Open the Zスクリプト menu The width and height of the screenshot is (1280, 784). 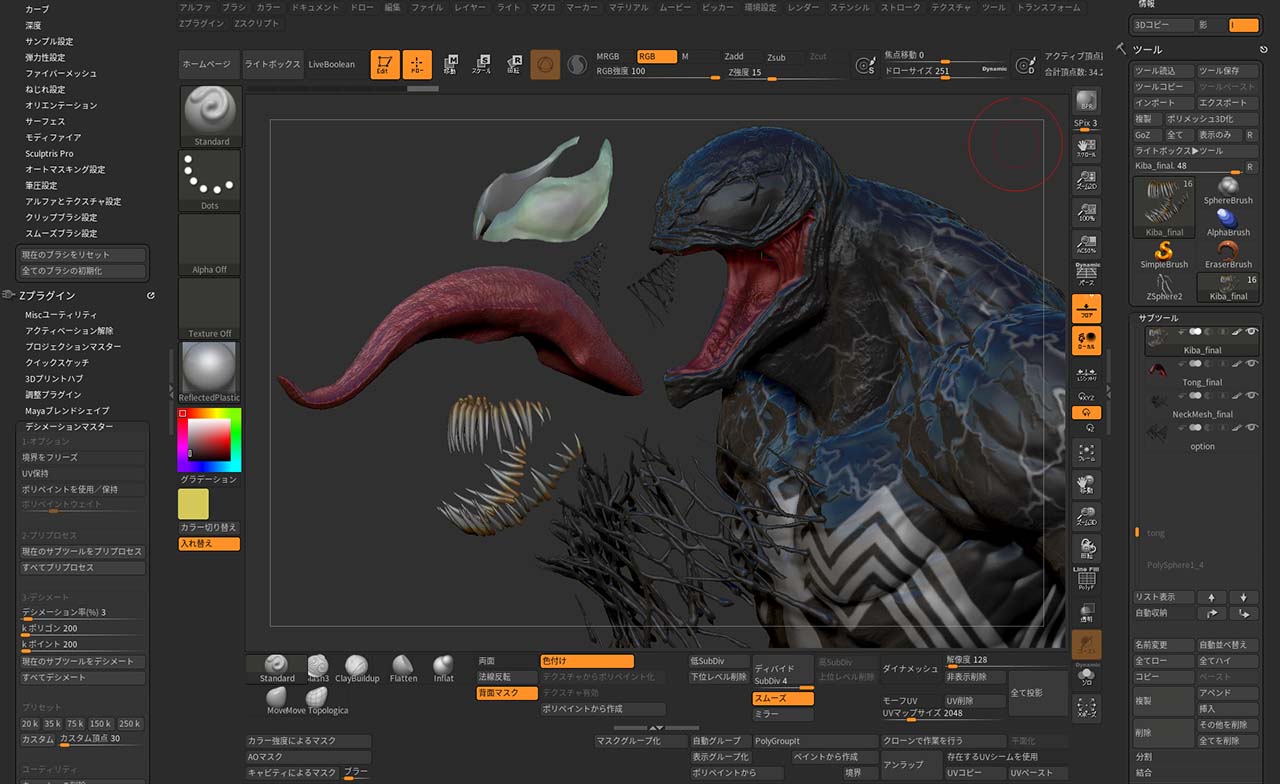point(257,22)
